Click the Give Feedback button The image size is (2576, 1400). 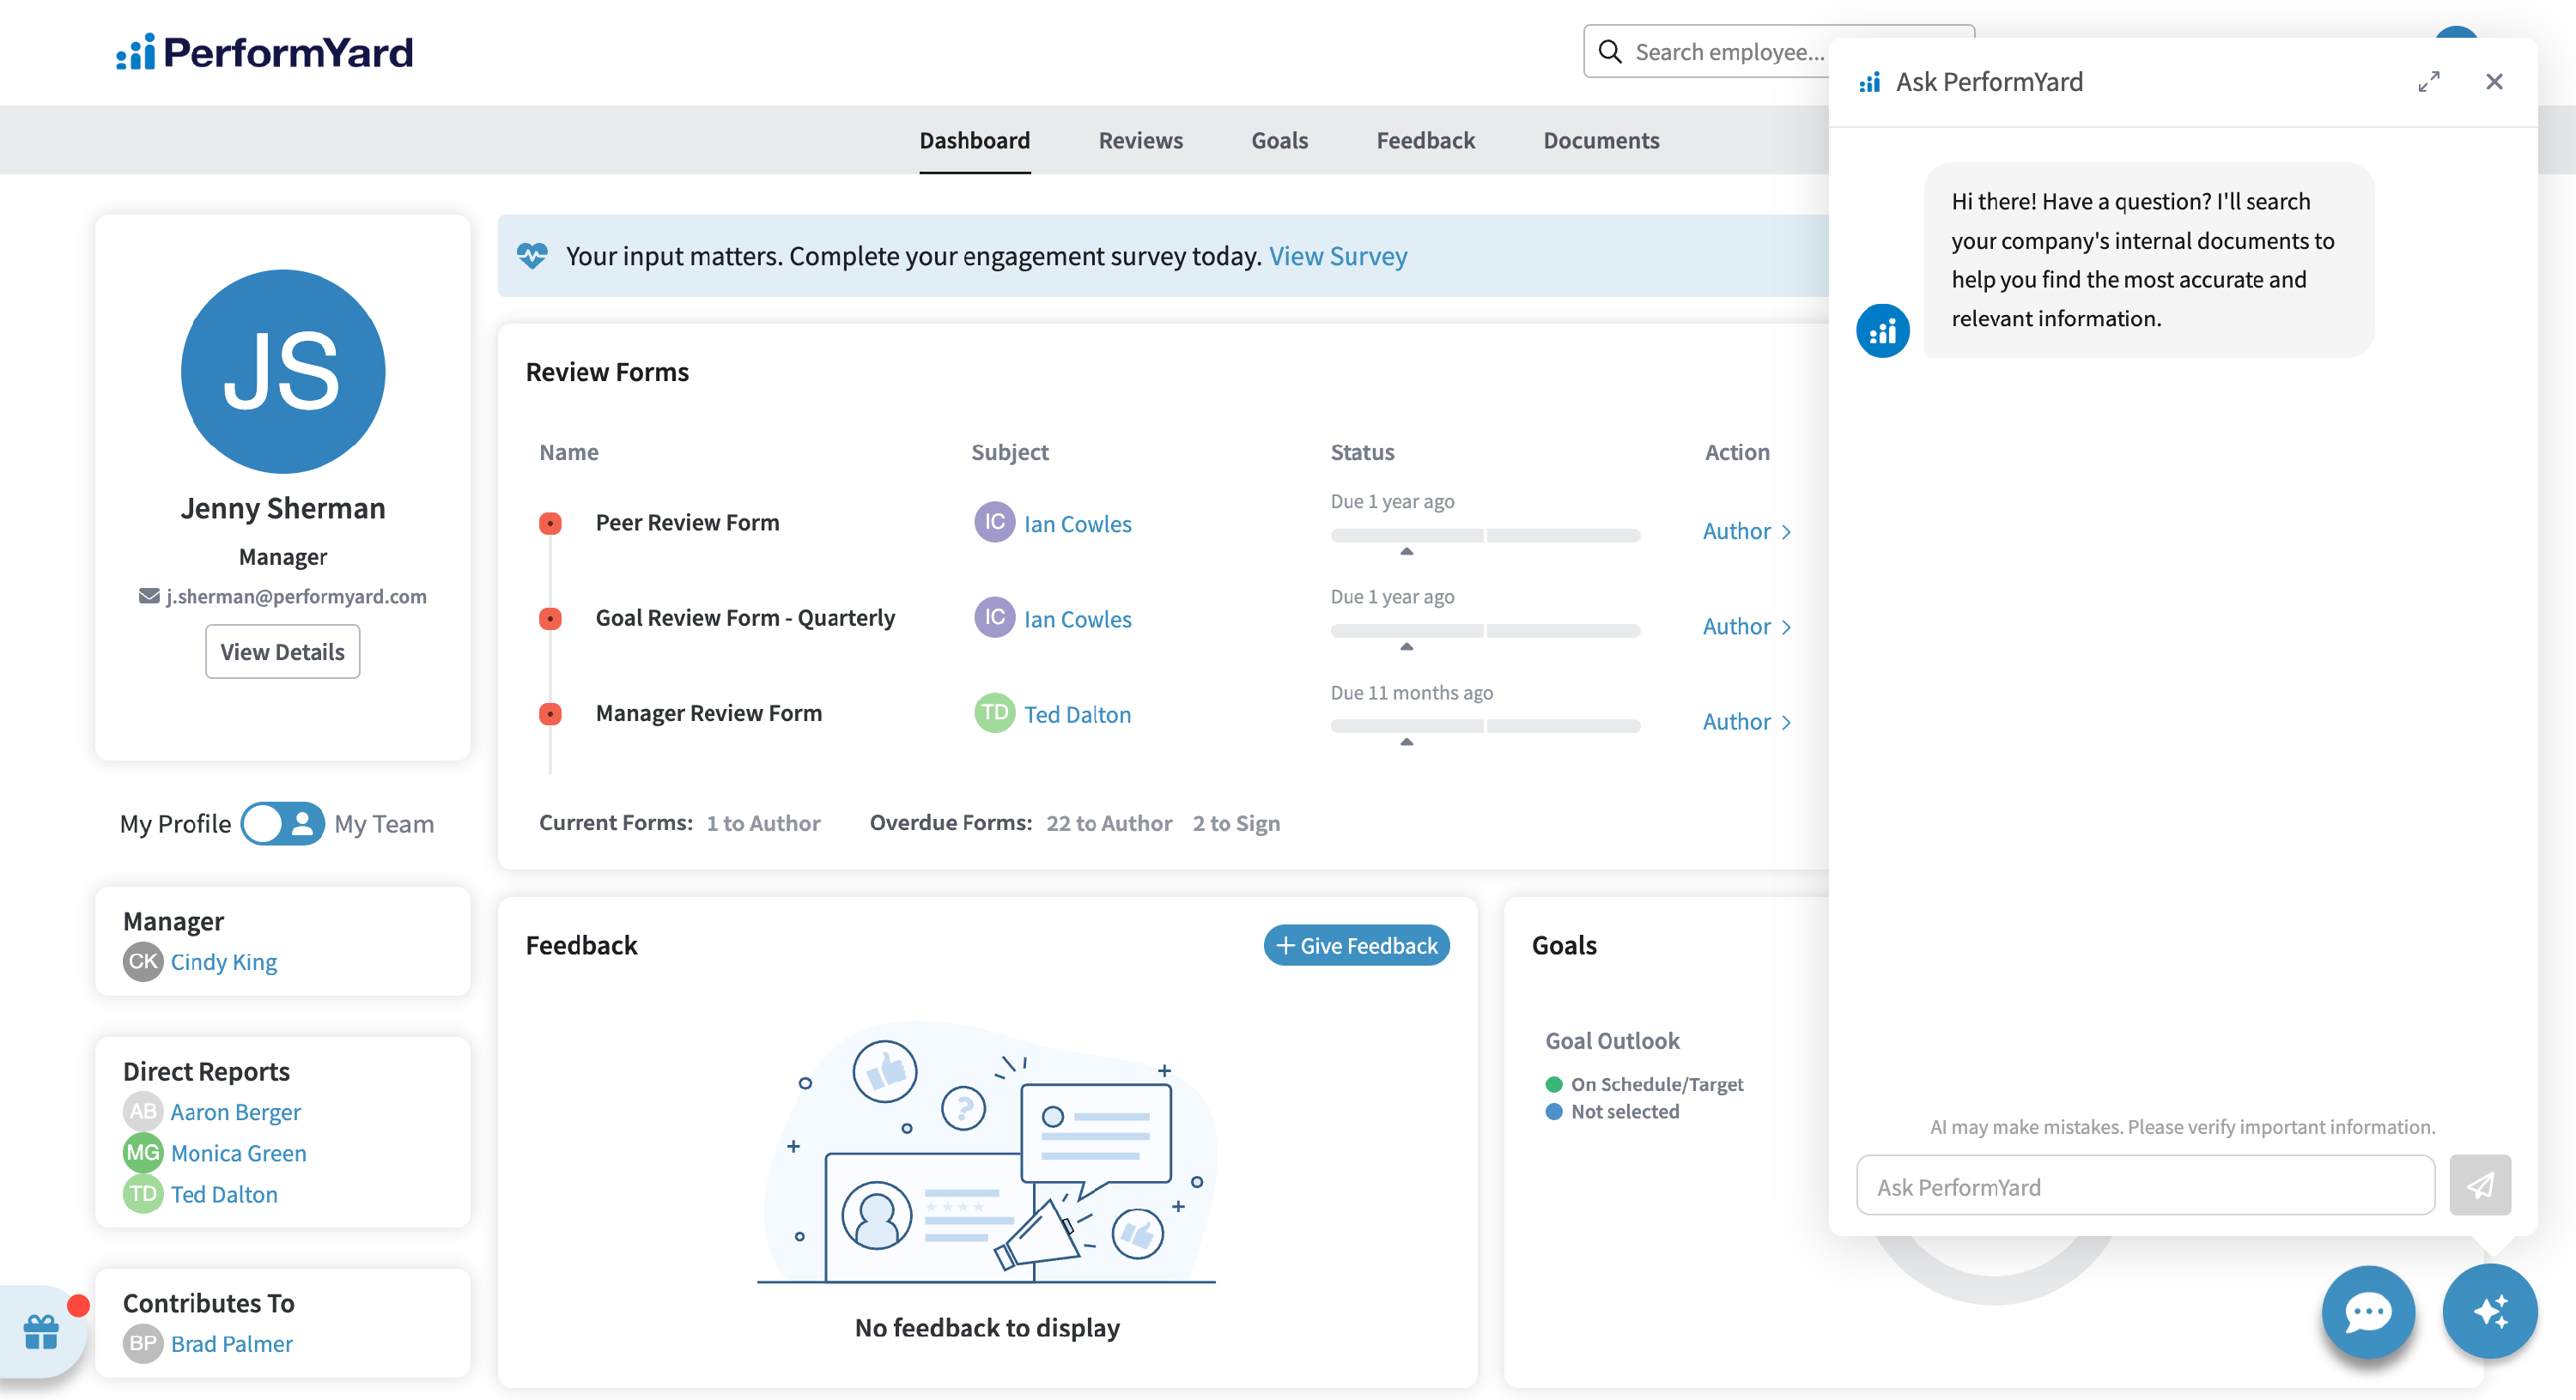[1356, 945]
